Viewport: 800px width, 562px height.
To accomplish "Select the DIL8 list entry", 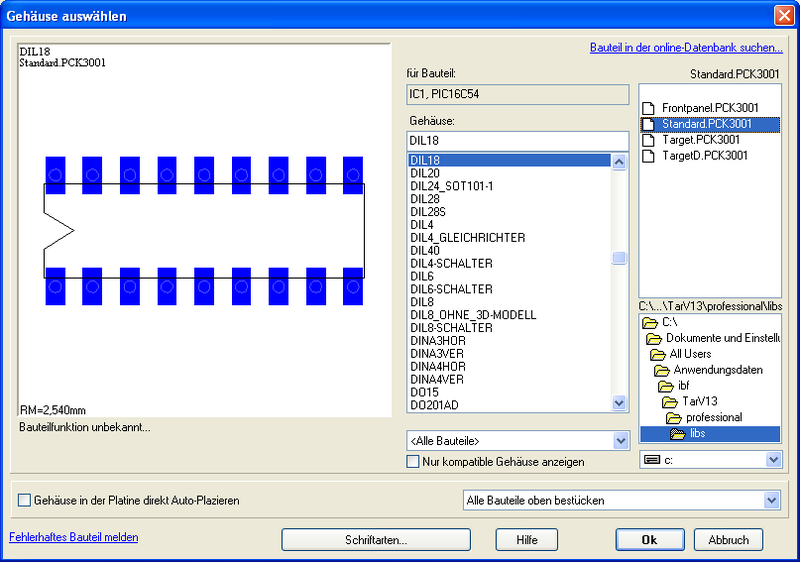I will [509, 302].
